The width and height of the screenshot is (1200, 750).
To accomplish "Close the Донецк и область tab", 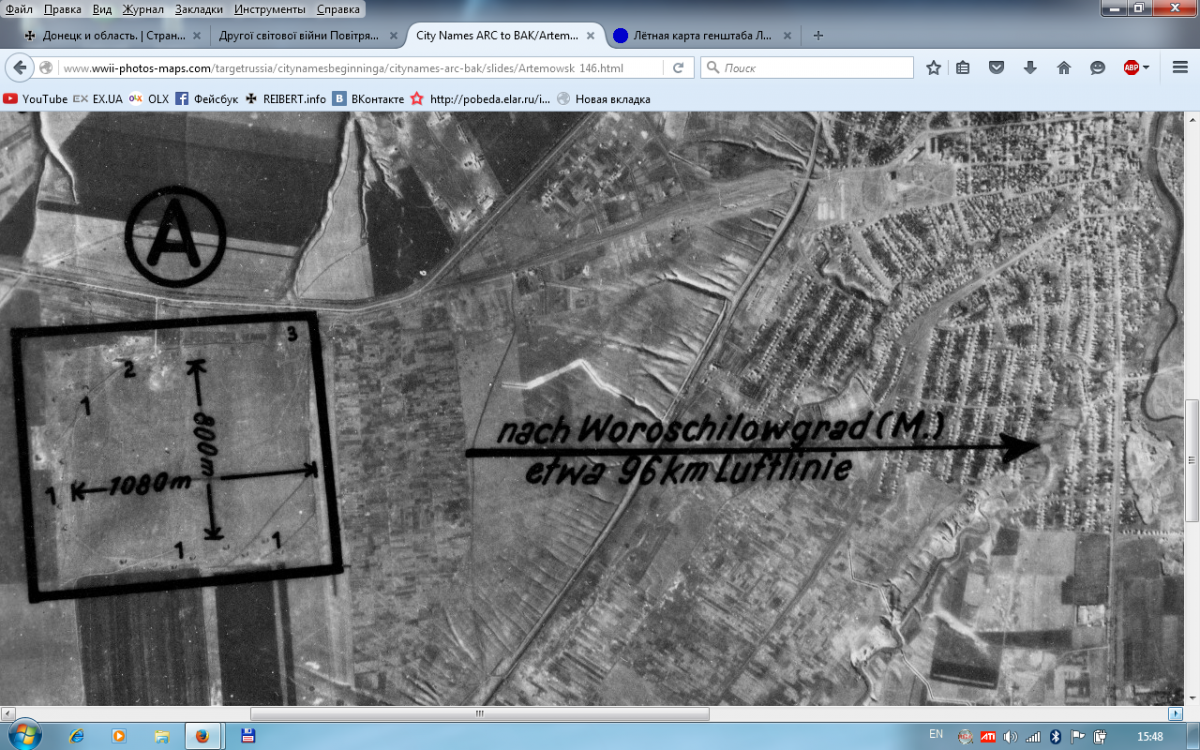I will tap(196, 35).
